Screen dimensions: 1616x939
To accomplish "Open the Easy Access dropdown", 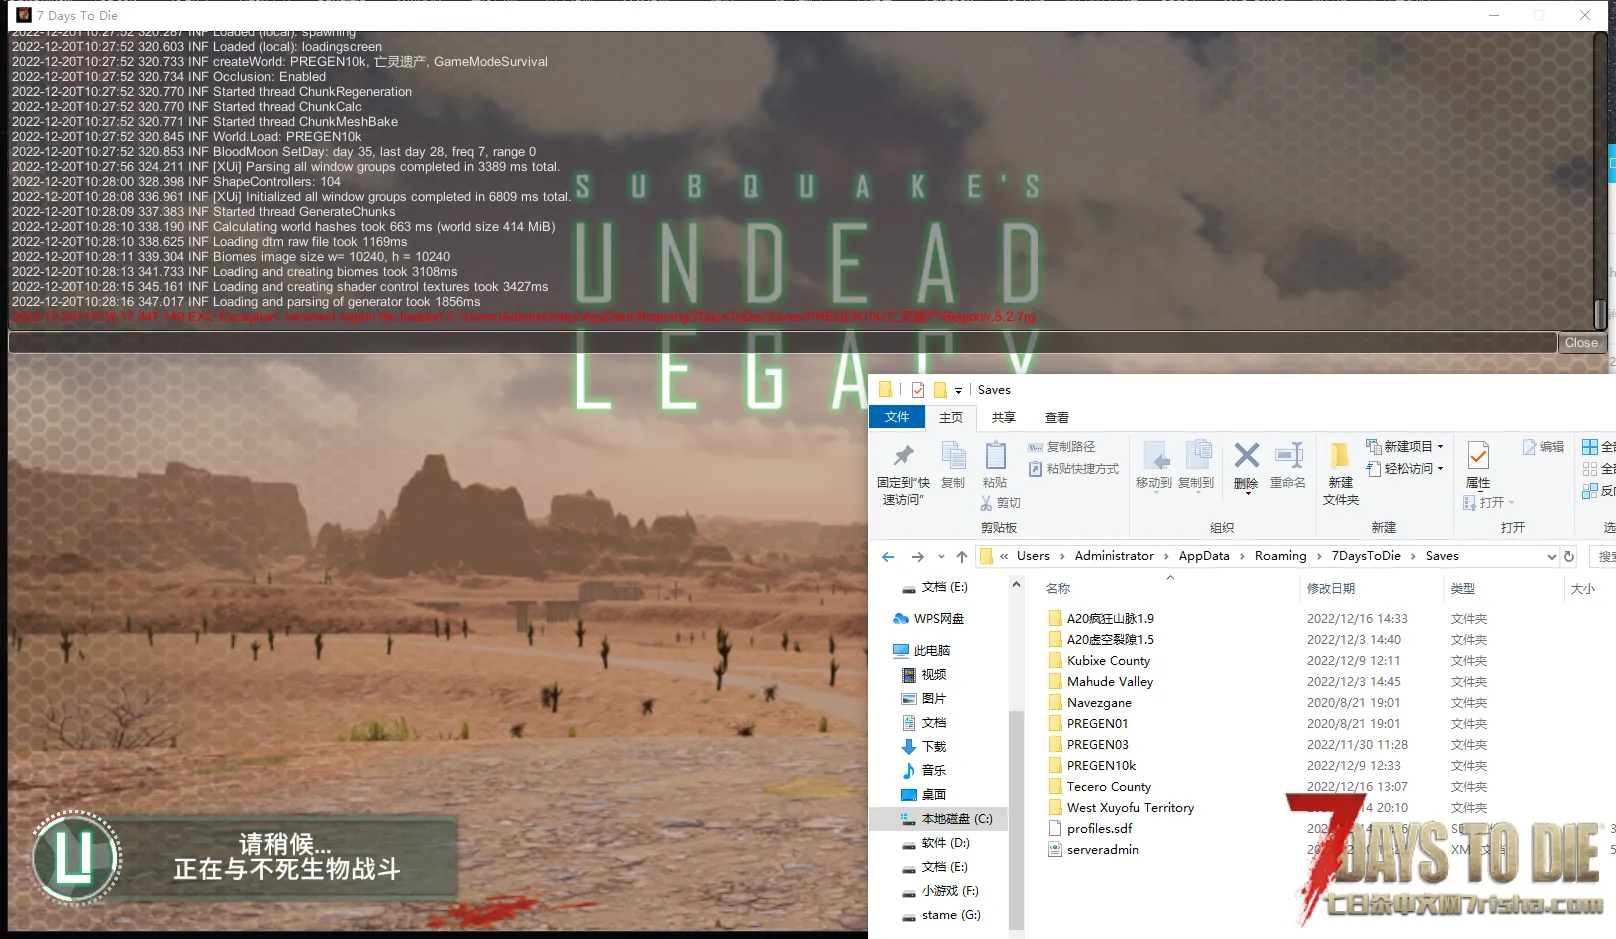I will click(1405, 469).
